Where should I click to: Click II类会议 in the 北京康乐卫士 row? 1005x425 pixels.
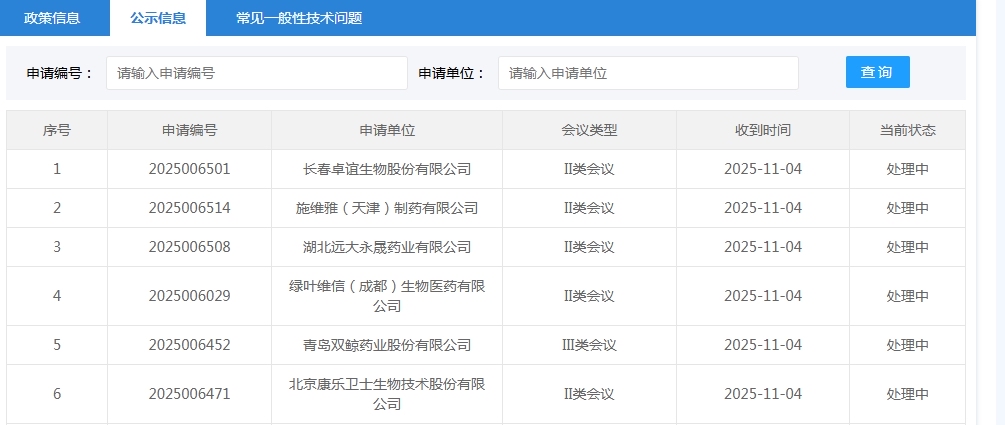pos(590,394)
